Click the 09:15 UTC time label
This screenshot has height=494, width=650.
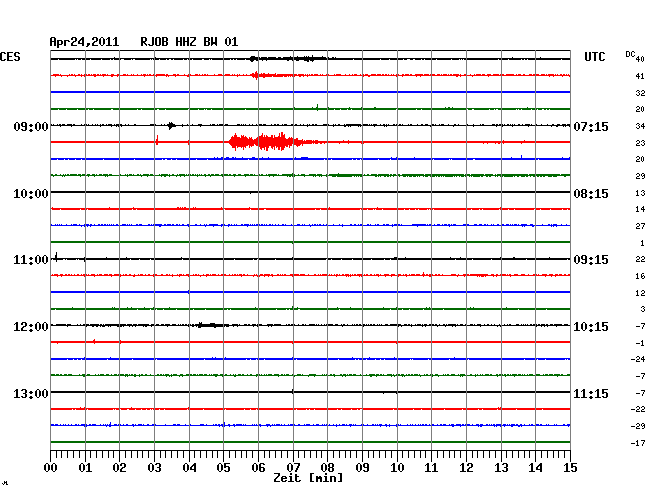pos(591,260)
